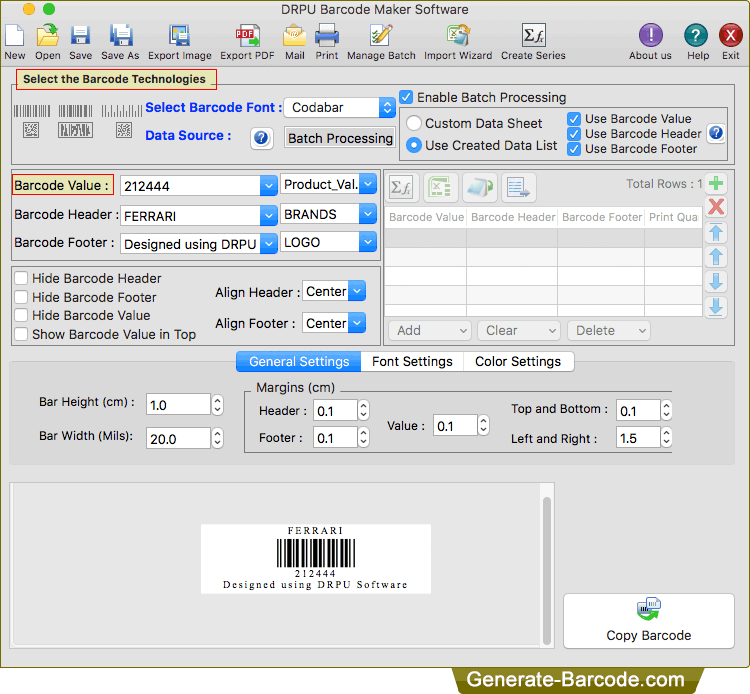Switch to General Settings tab
The width and height of the screenshot is (750, 694).
point(299,362)
